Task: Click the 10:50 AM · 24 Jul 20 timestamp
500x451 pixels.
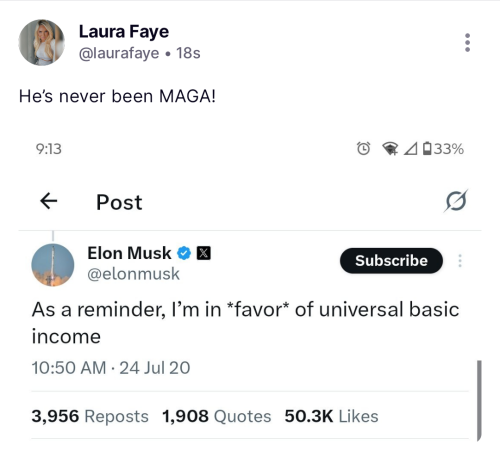Action: pos(111,368)
